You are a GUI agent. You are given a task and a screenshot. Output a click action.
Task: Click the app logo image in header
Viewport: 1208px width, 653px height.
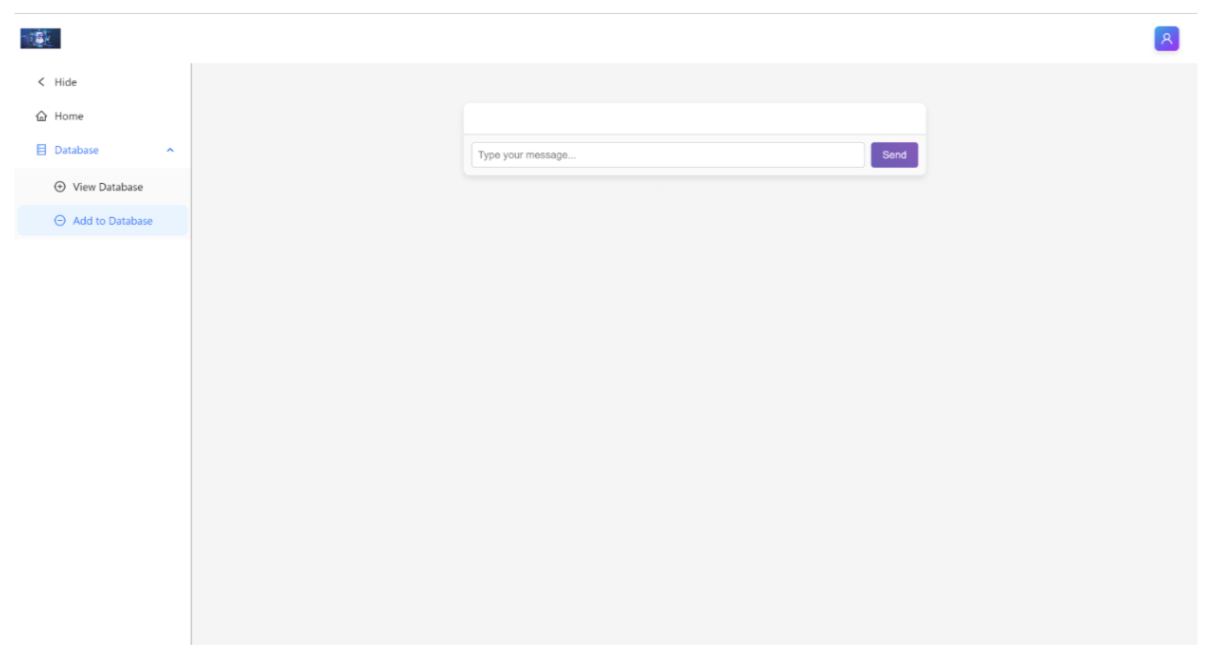[x=40, y=38]
